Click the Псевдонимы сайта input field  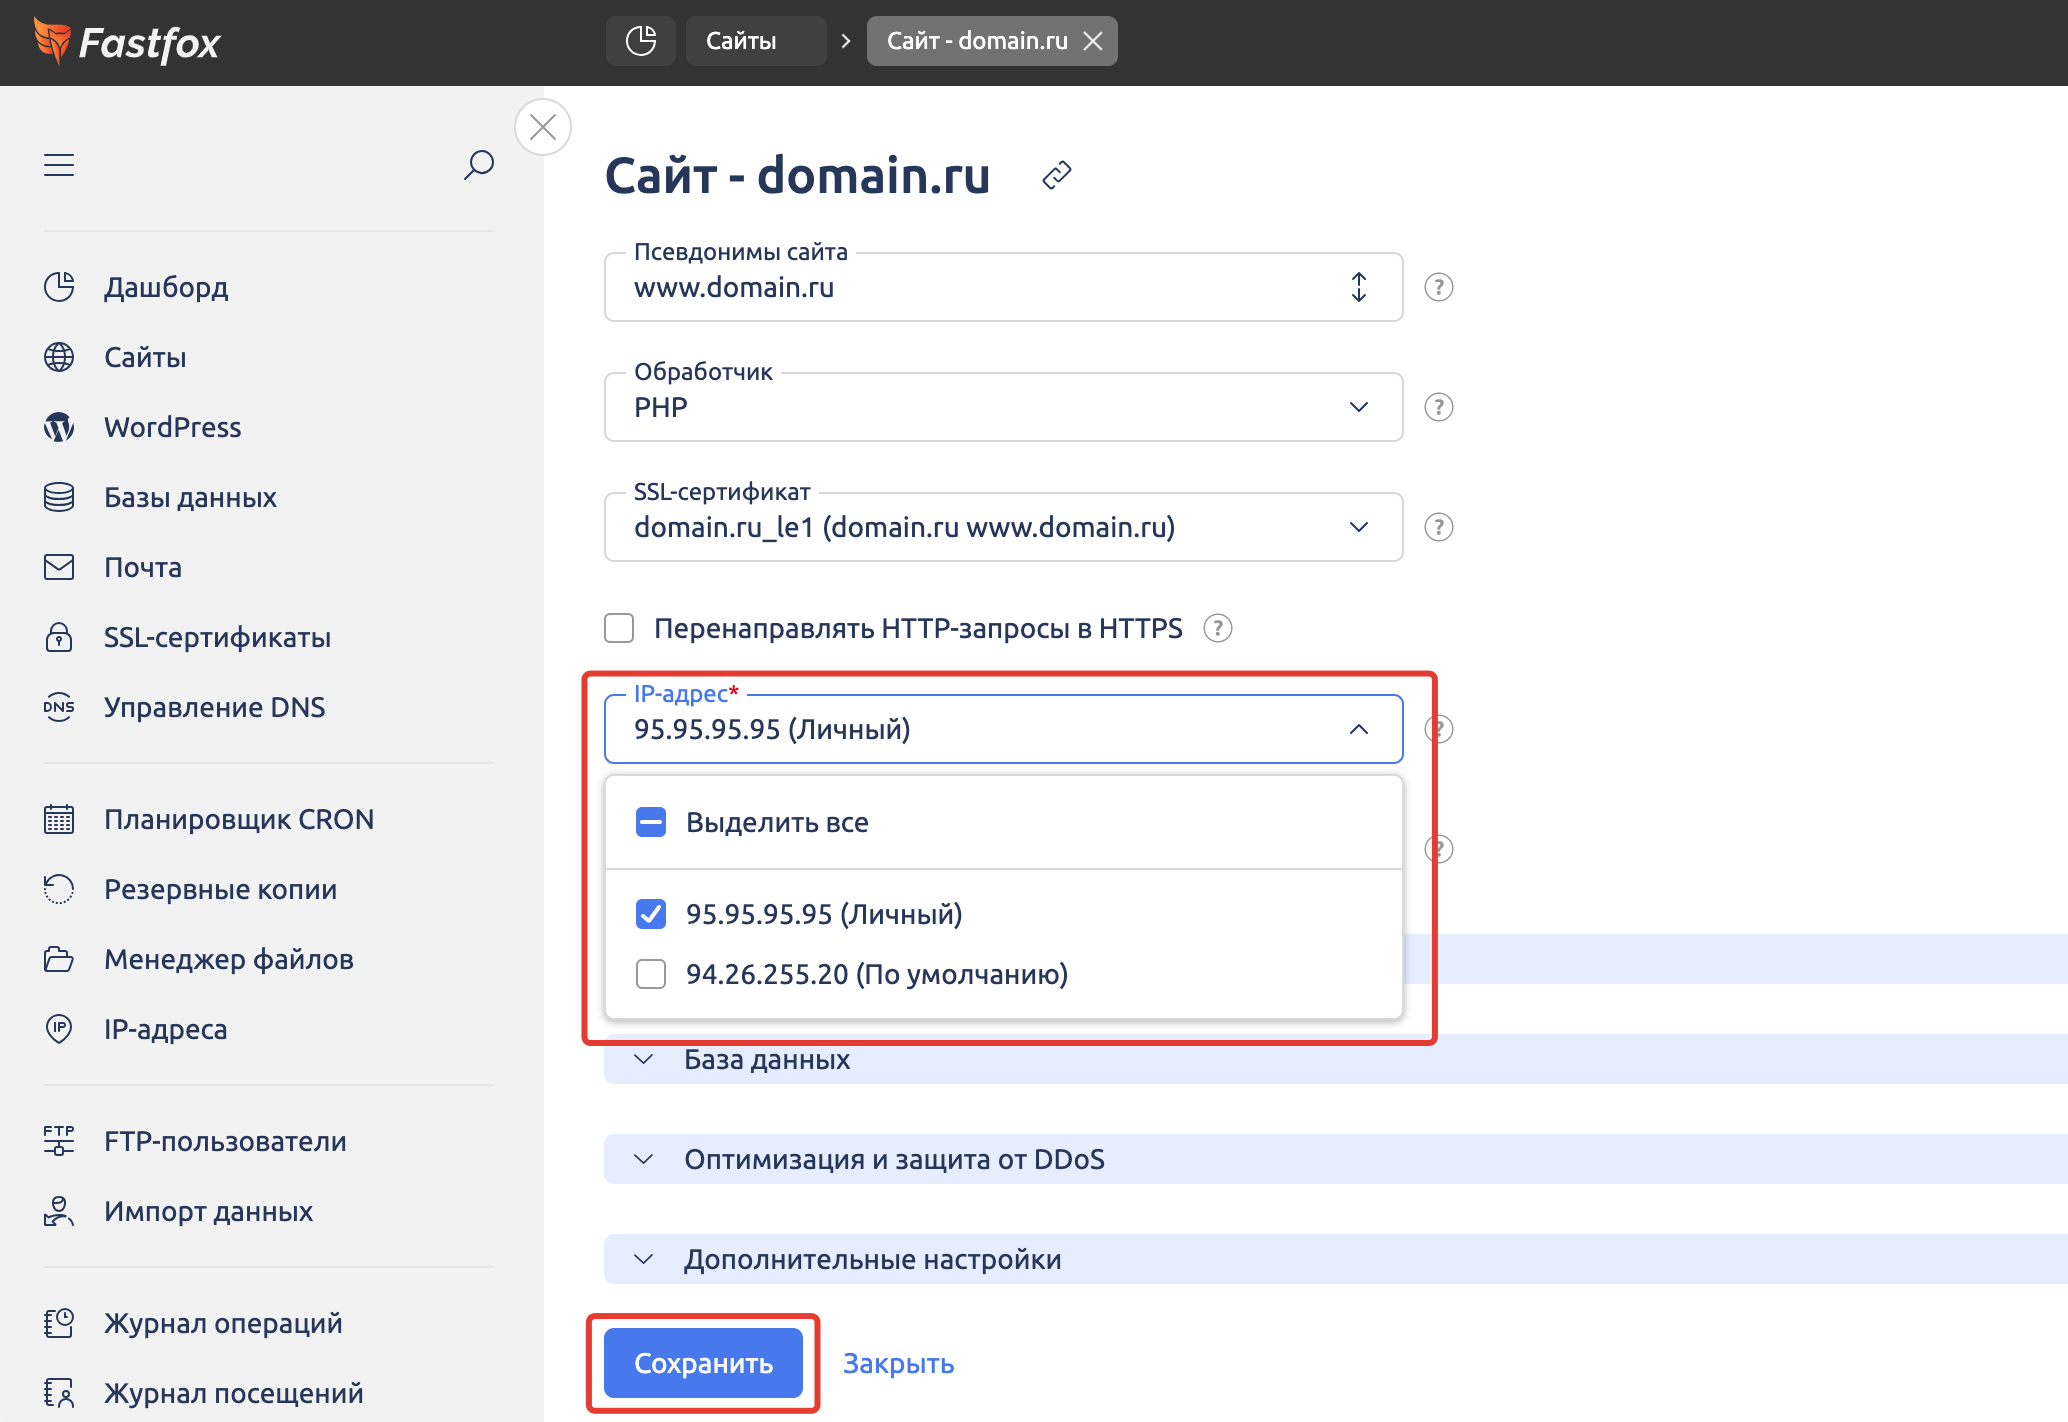980,288
